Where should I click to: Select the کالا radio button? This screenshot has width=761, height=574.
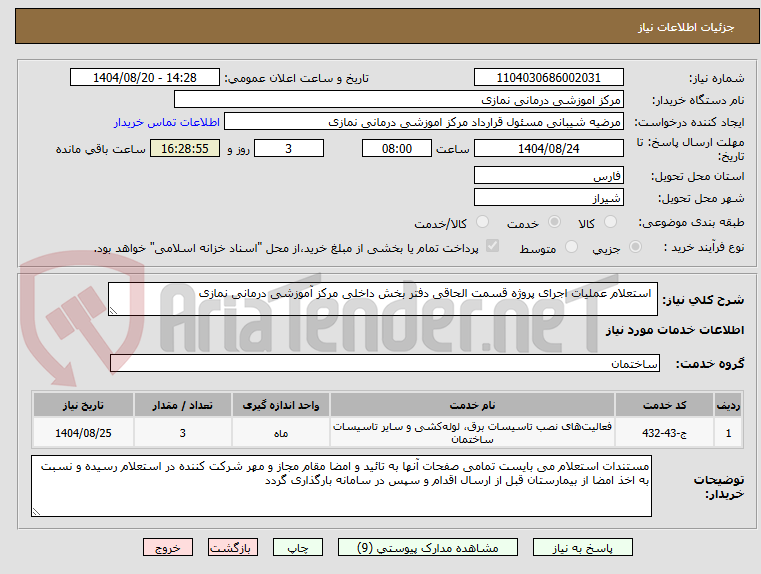point(610,222)
